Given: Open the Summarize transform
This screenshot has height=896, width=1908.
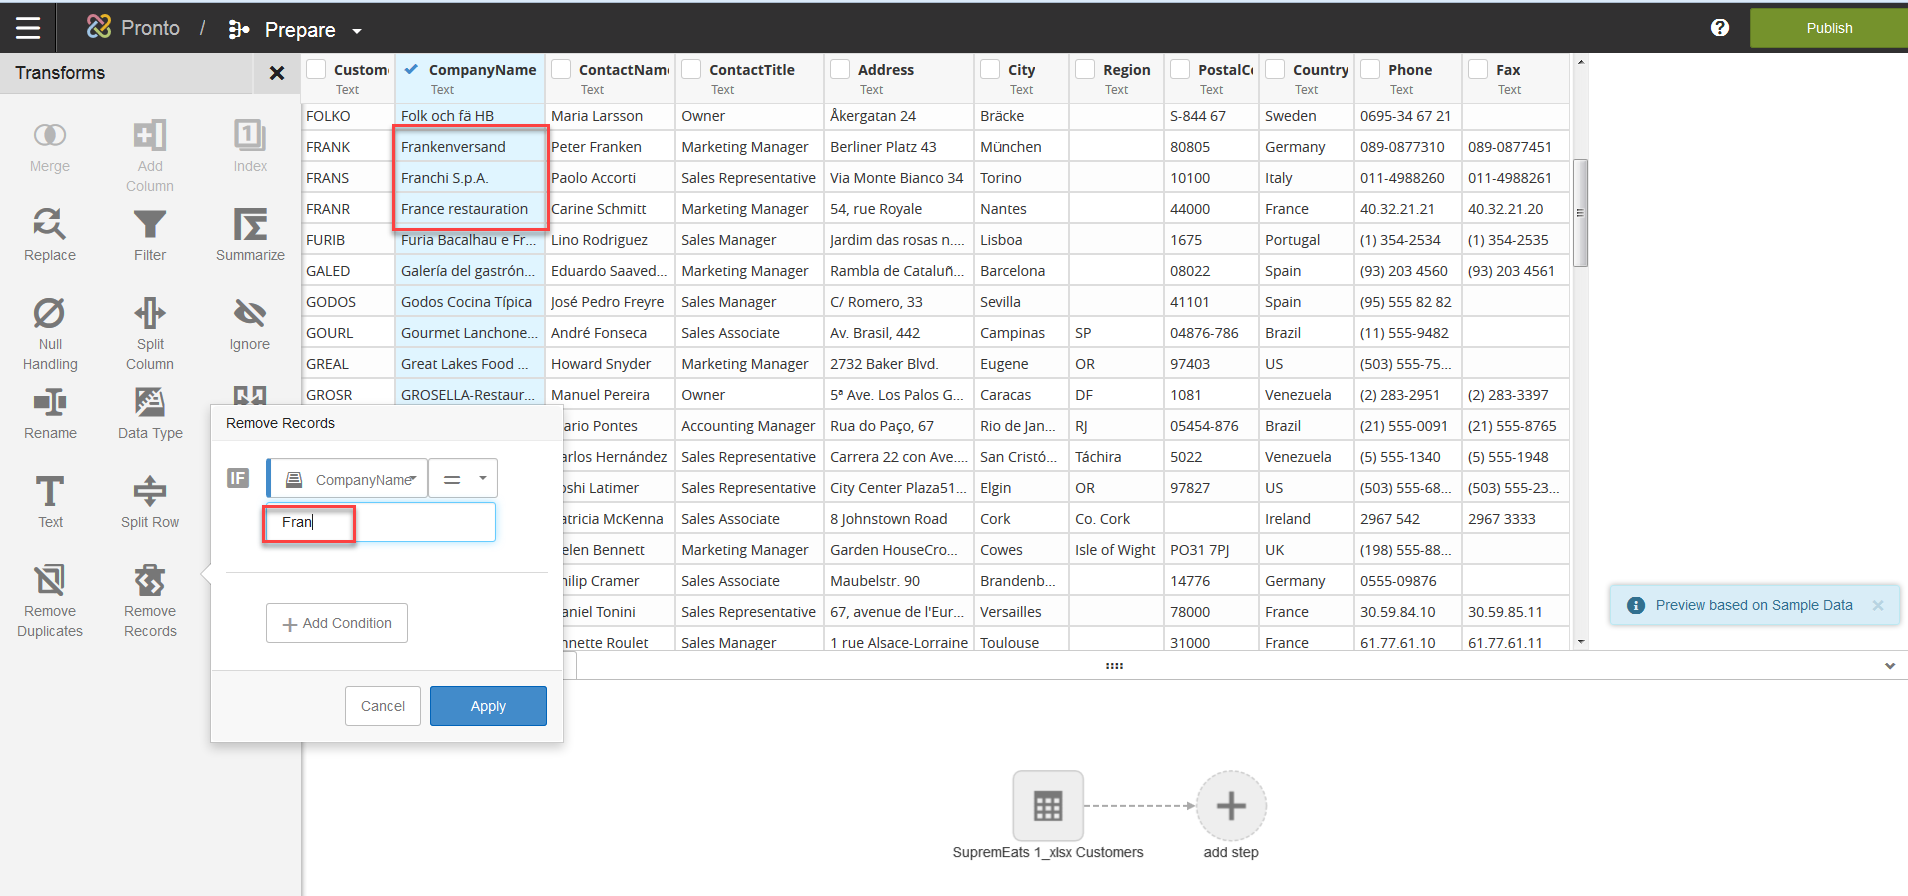Looking at the screenshot, I should (x=250, y=225).
